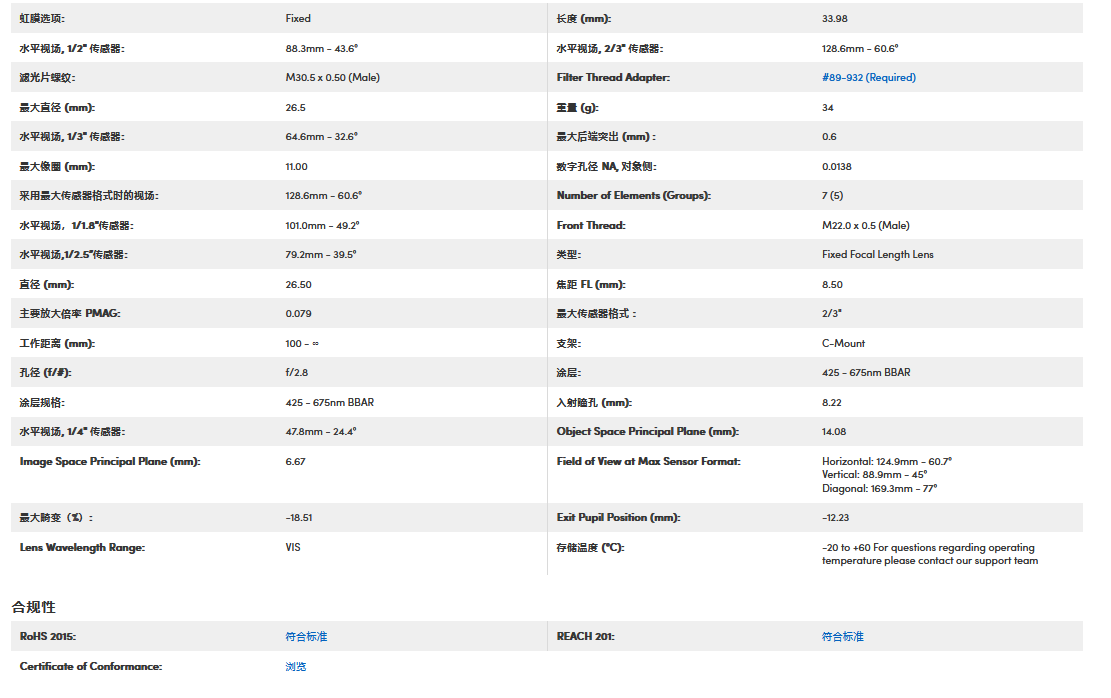Select the -18.51 distortion value
The image size is (1111, 698).
coord(299,518)
